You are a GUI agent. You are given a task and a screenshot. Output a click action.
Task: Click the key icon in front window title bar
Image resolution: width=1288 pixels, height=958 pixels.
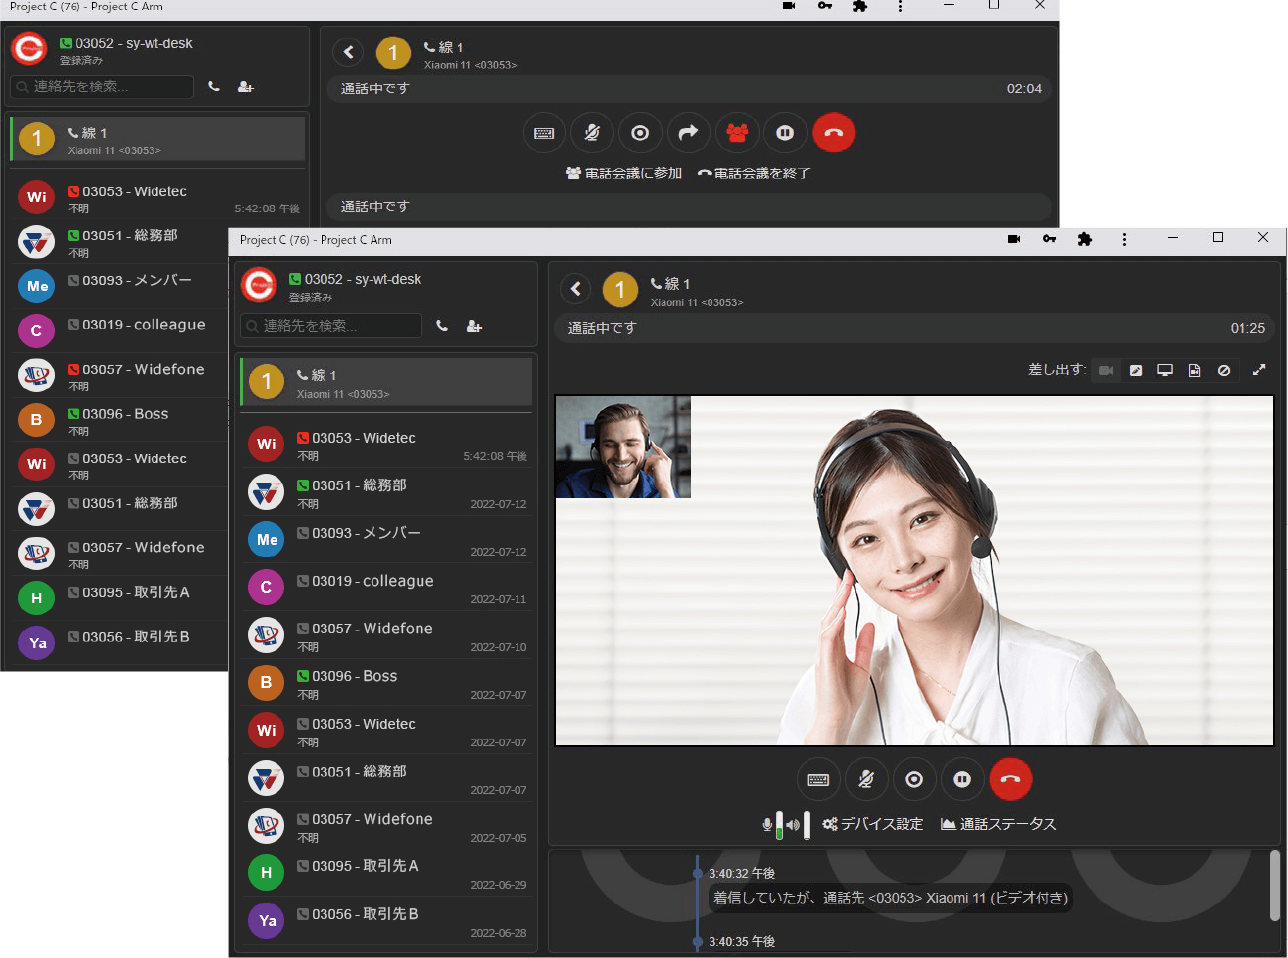pyautogui.click(x=1049, y=239)
